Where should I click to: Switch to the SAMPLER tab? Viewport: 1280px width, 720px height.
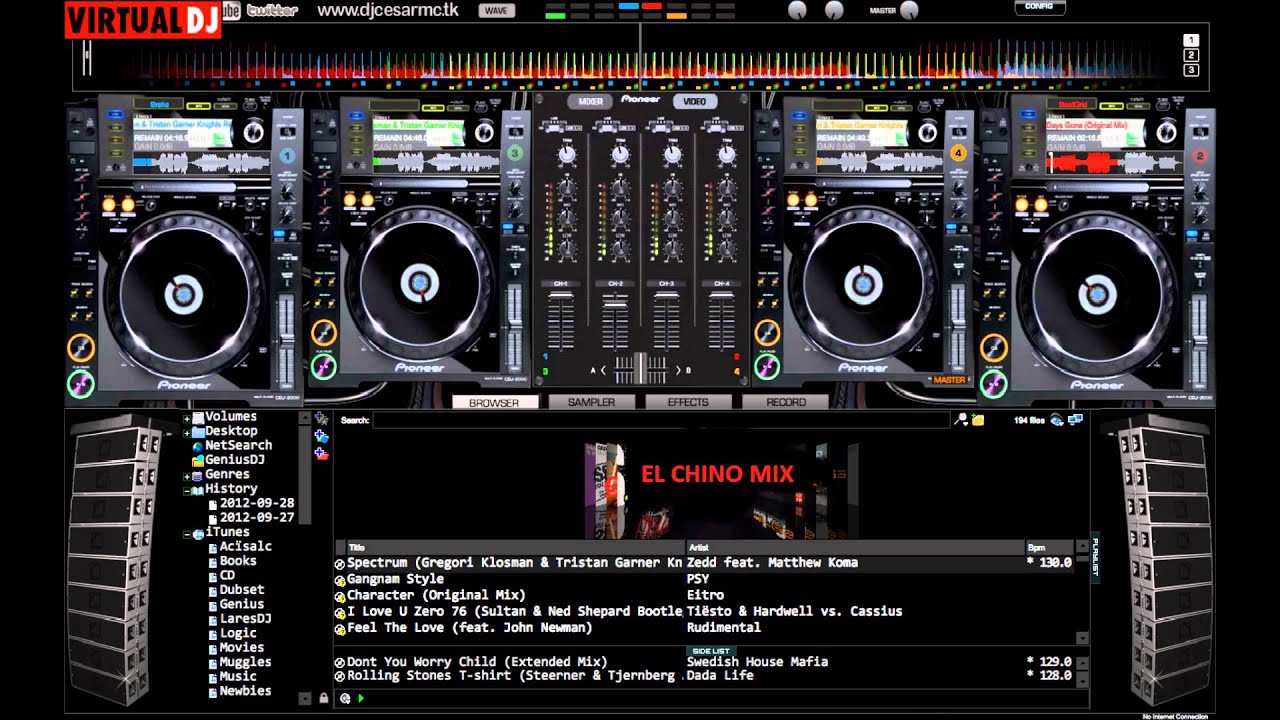coord(592,402)
